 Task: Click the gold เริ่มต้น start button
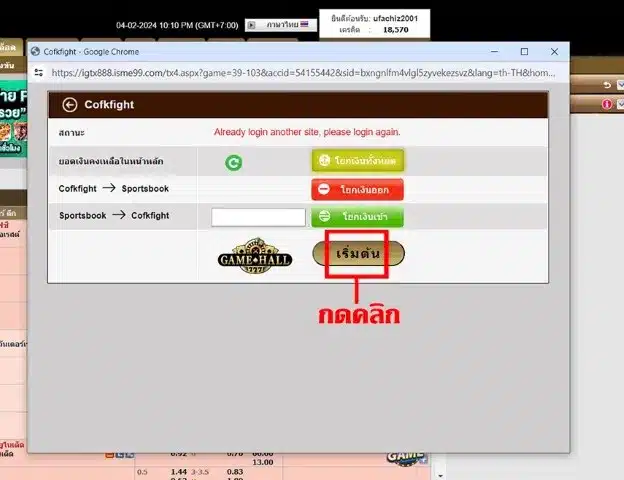coord(359,254)
